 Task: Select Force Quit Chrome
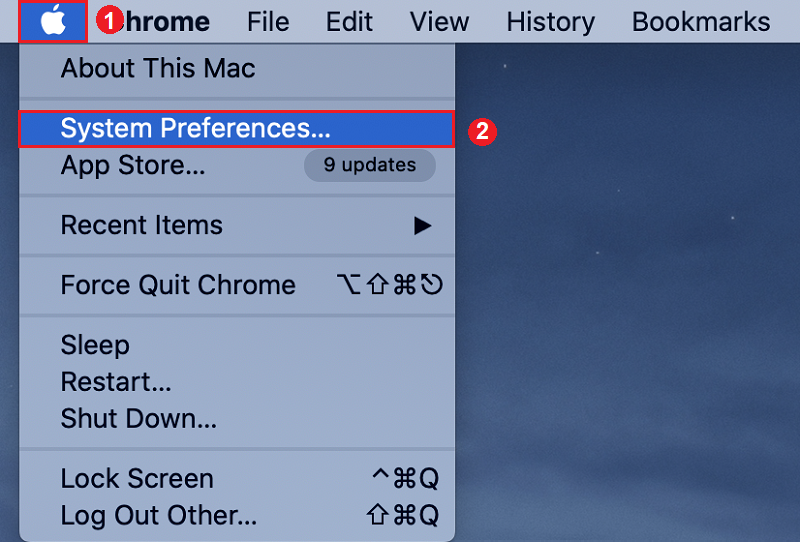tap(178, 285)
